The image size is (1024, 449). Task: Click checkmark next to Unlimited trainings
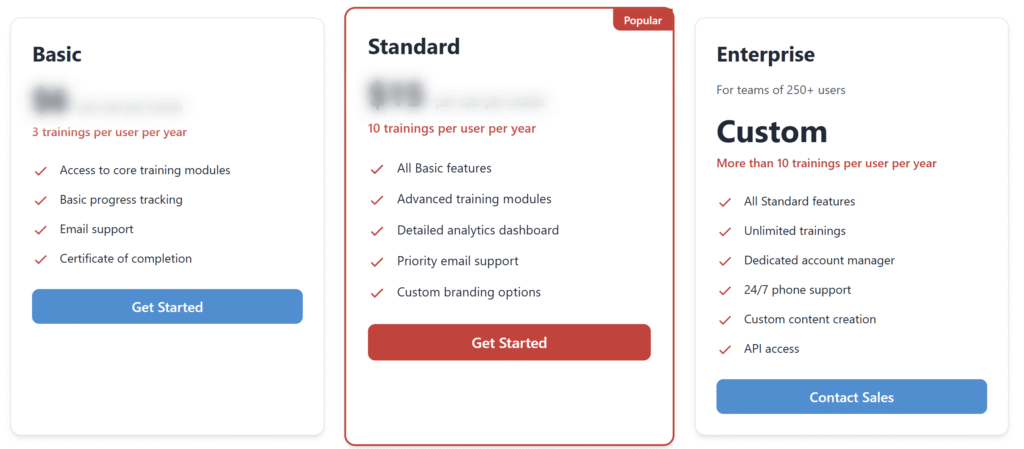coord(725,232)
